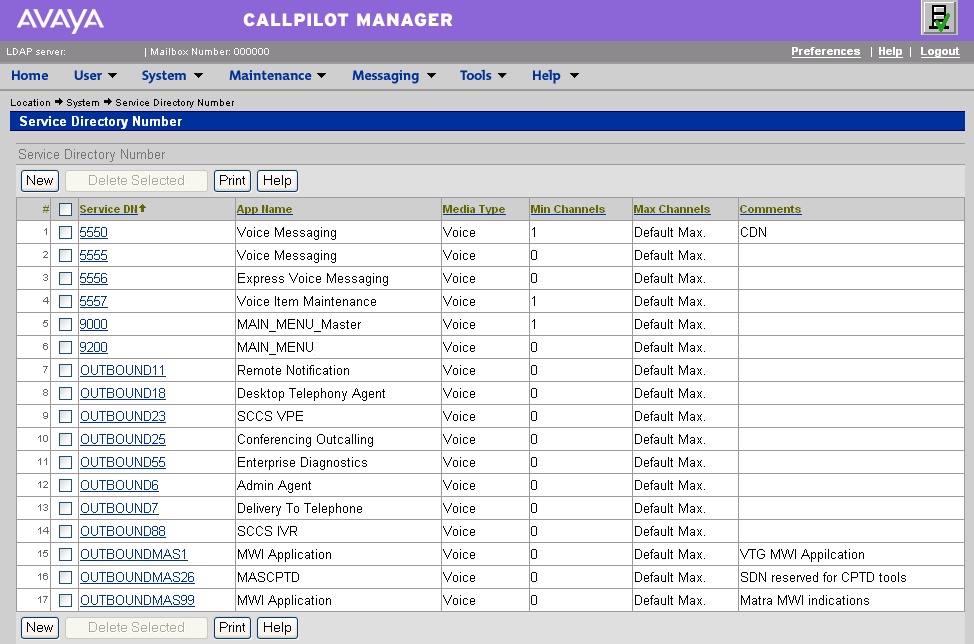This screenshot has width=974, height=644.
Task: Open the OUTBOUND25 service DN
Action: [123, 440]
